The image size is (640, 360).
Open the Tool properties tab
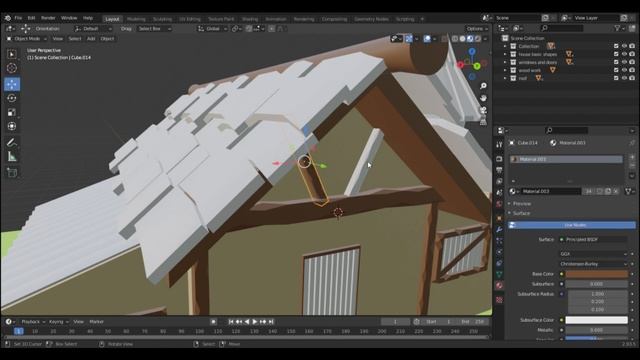point(499,144)
